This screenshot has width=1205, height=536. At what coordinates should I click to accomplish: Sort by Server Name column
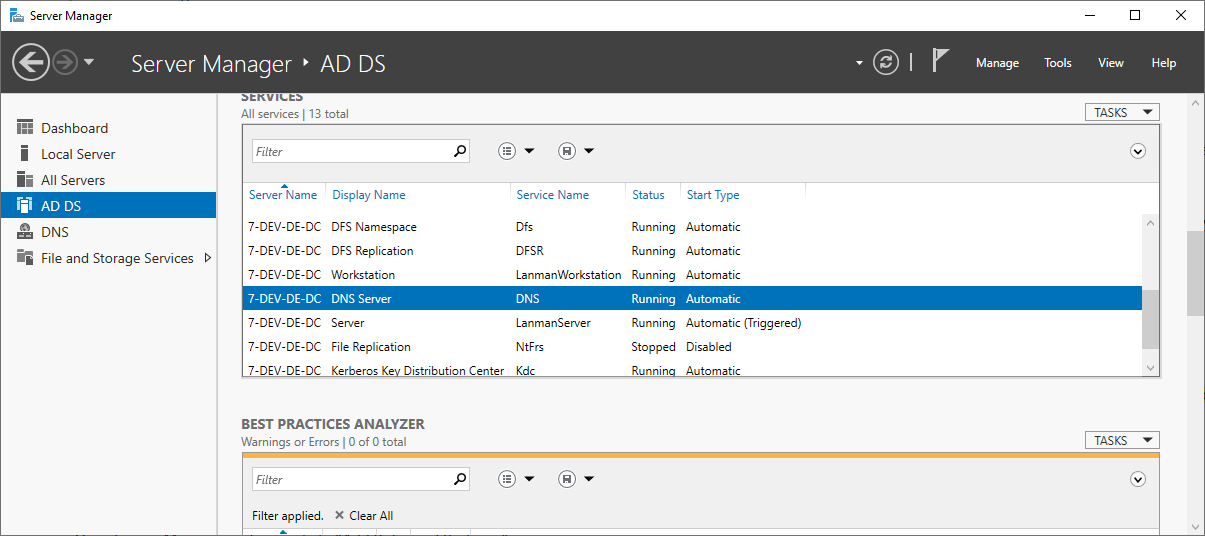click(283, 195)
